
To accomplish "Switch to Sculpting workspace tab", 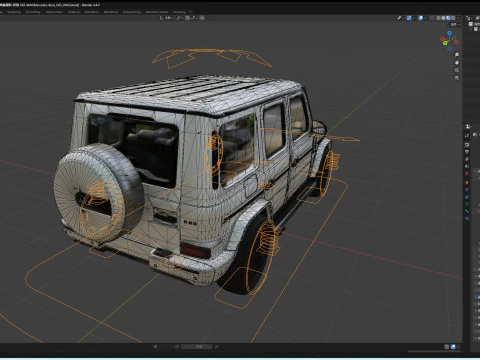I will [x=14, y=12].
